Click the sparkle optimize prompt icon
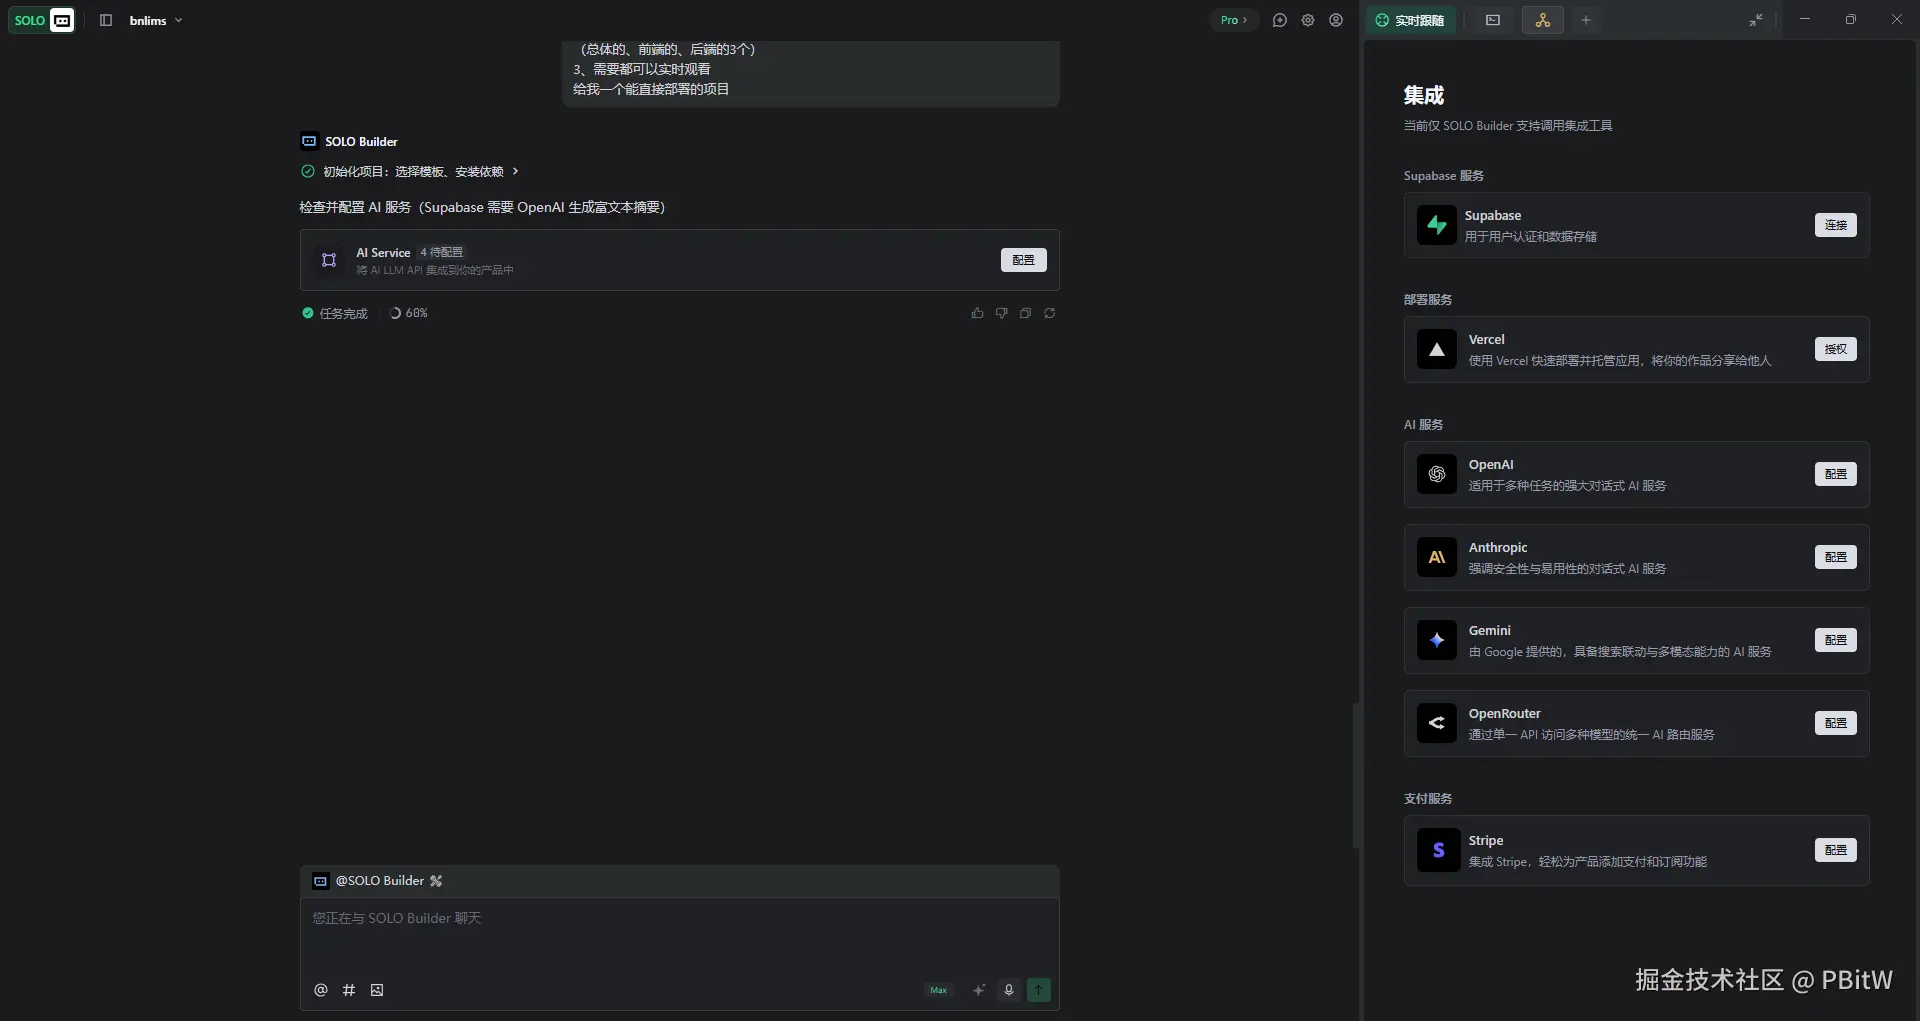This screenshot has width=1920, height=1021. (x=979, y=990)
